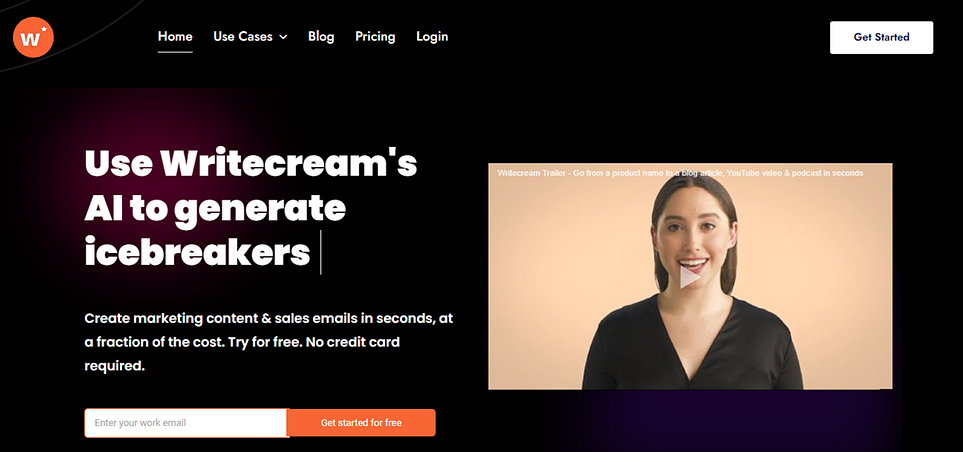963x452 pixels.
Task: Click the text cursor bar after 'icebreakers'
Action: [321, 252]
